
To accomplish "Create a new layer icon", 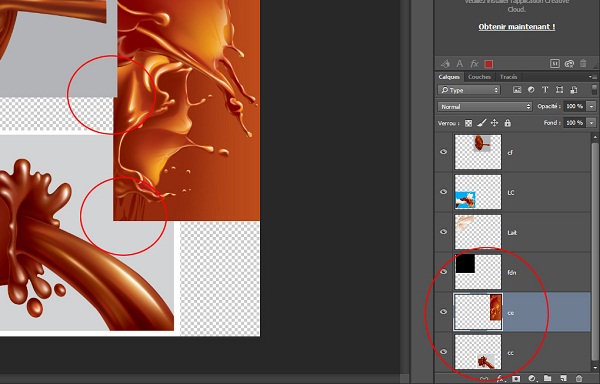I will 563,378.
